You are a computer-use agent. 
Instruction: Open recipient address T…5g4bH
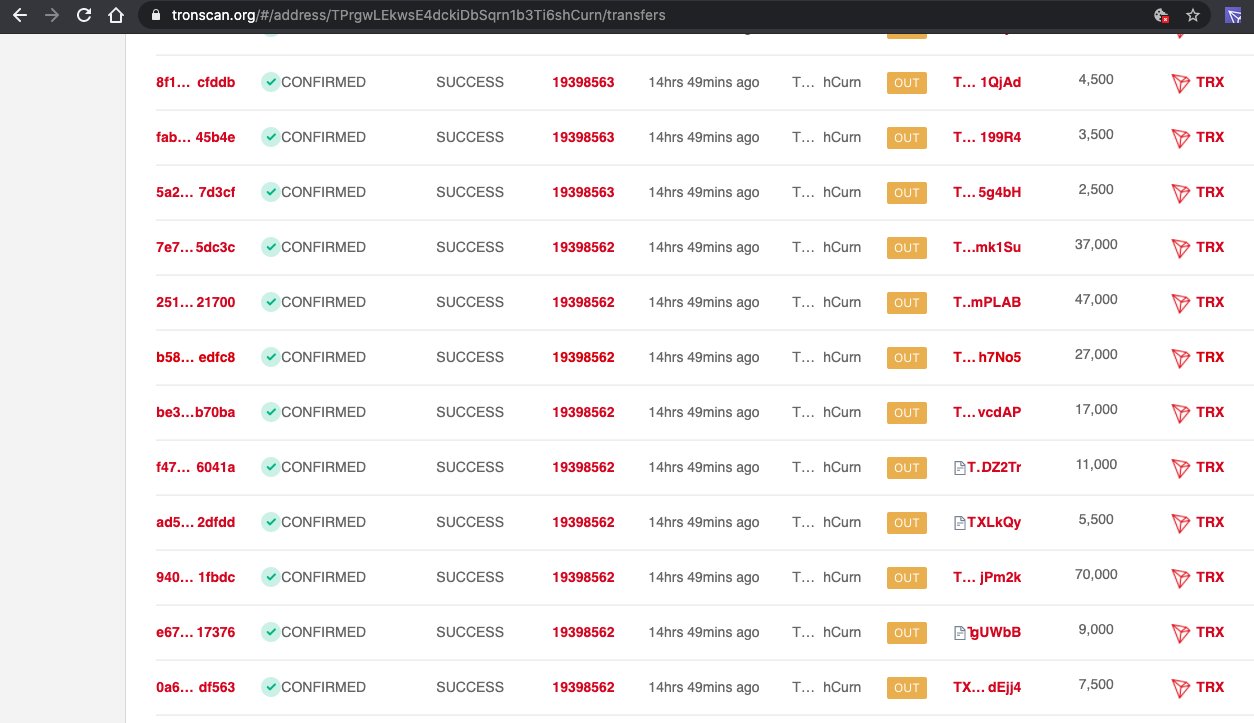coord(987,192)
